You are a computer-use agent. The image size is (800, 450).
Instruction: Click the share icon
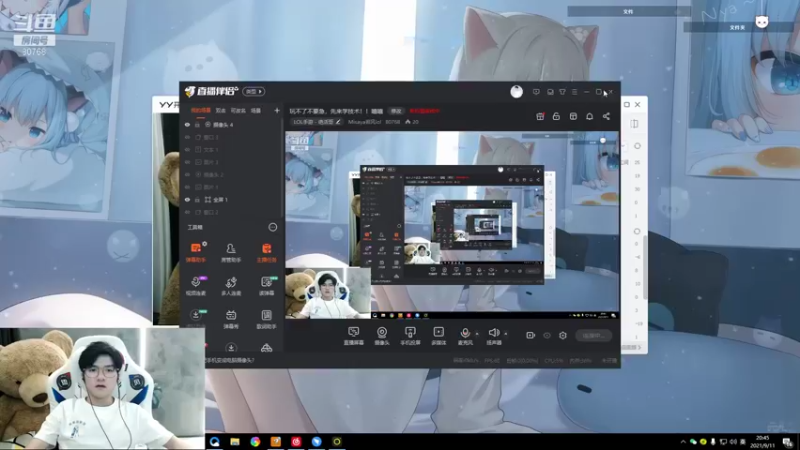[x=606, y=116]
